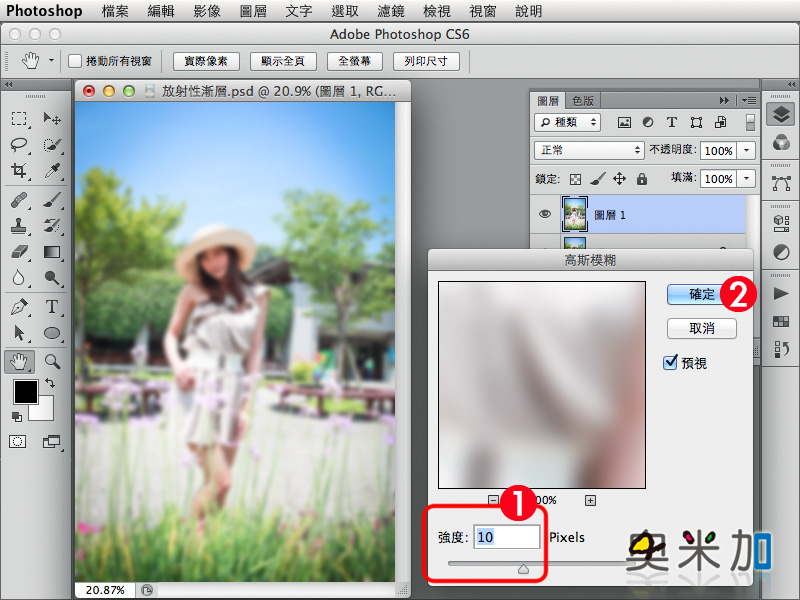Open the 檔案 menu
The image size is (800, 600).
coord(115,11)
